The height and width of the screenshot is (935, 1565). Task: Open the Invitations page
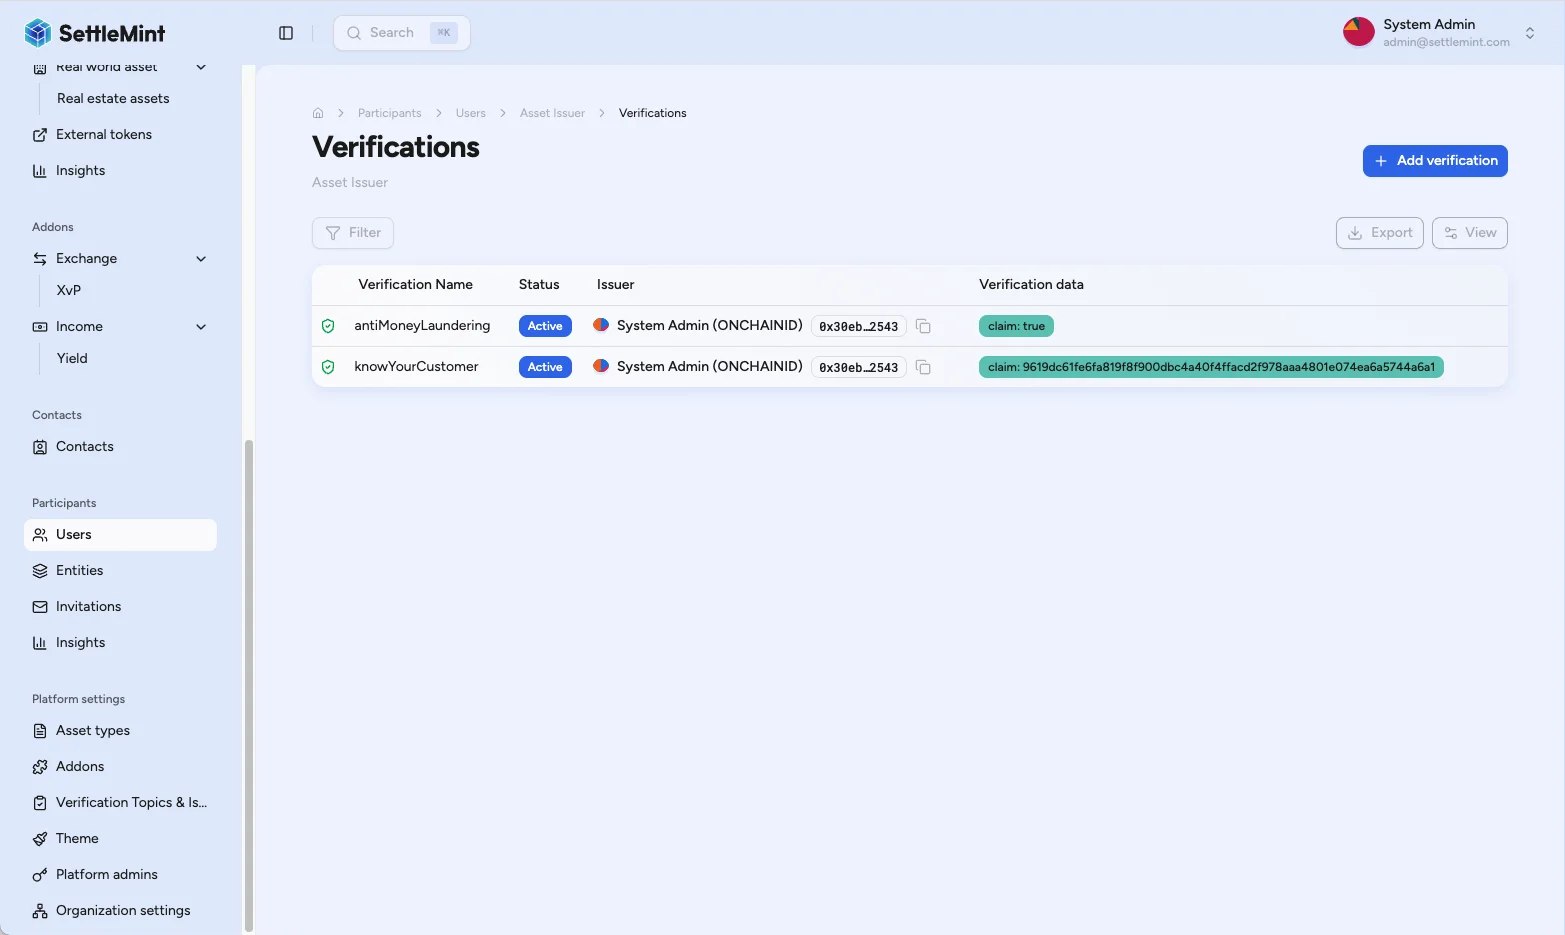(88, 607)
